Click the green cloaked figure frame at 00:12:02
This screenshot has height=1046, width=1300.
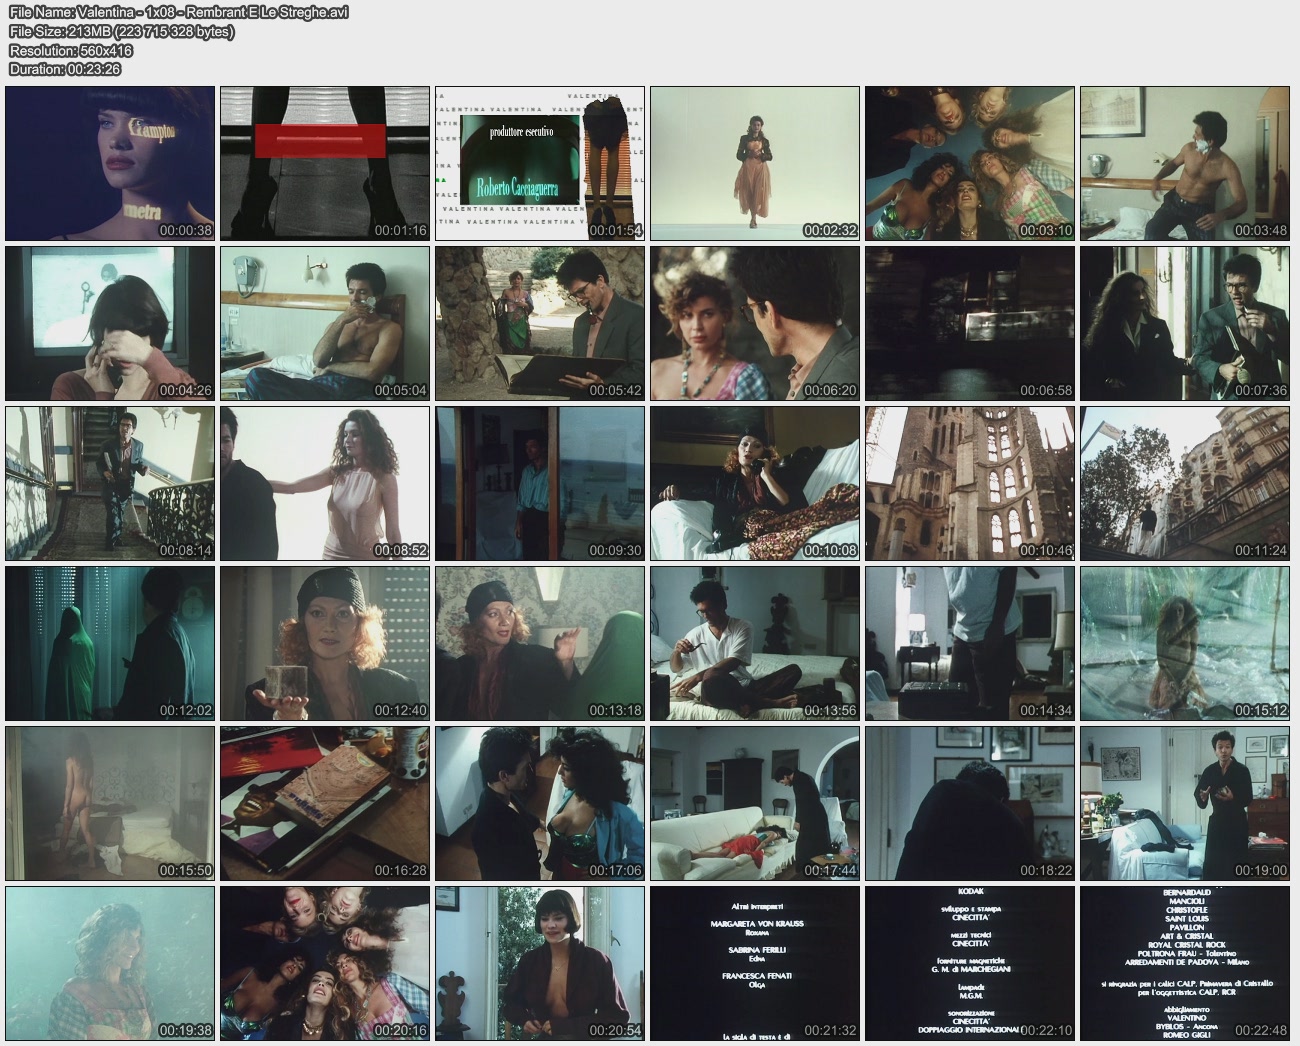click(x=110, y=643)
